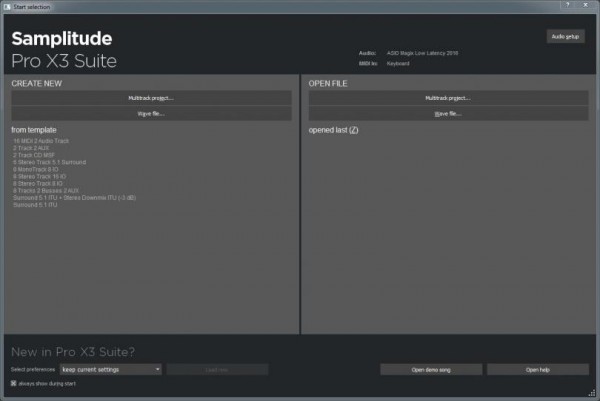Open an existing Wave file
600x401 pixels.
tap(448, 114)
